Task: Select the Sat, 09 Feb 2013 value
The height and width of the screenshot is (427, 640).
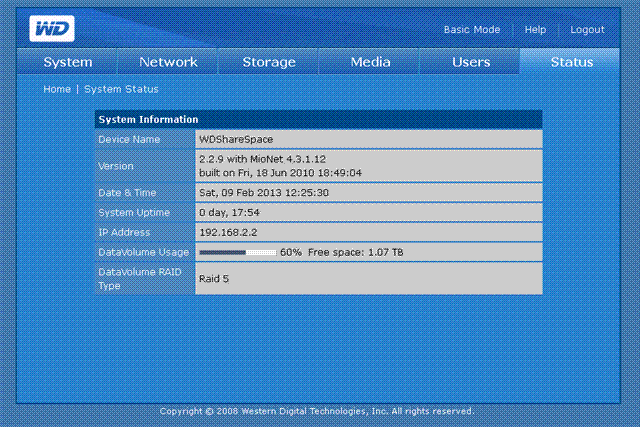Action: (264, 193)
